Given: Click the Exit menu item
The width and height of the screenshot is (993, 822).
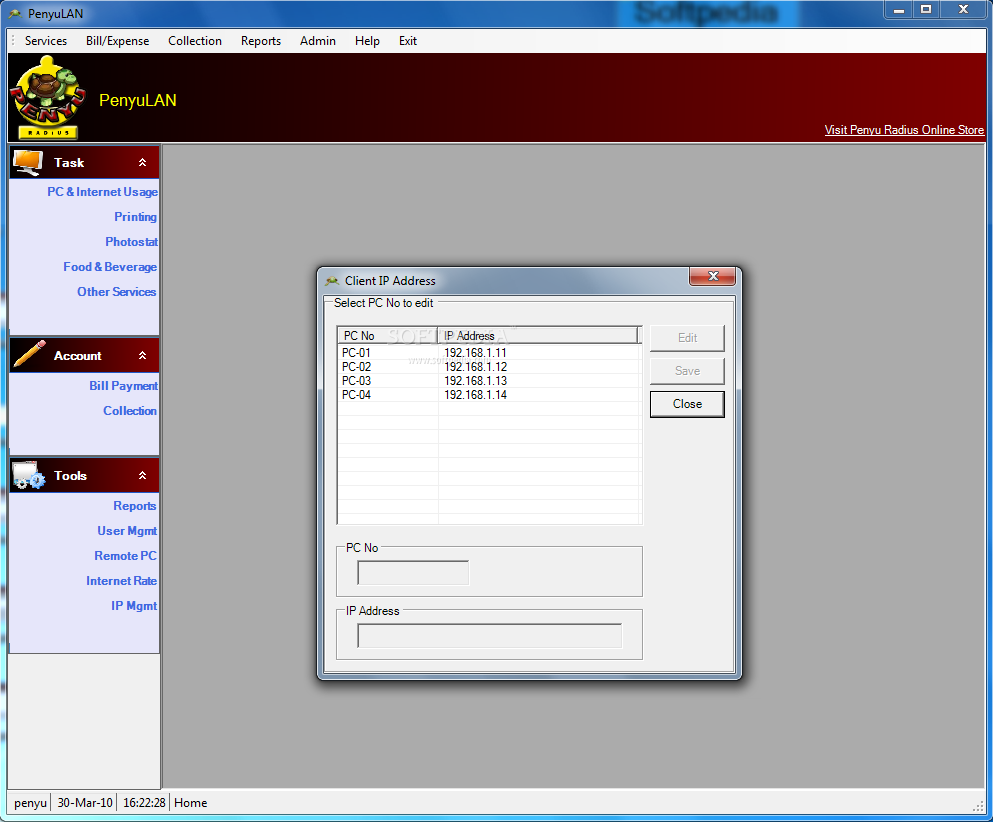Looking at the screenshot, I should [408, 41].
